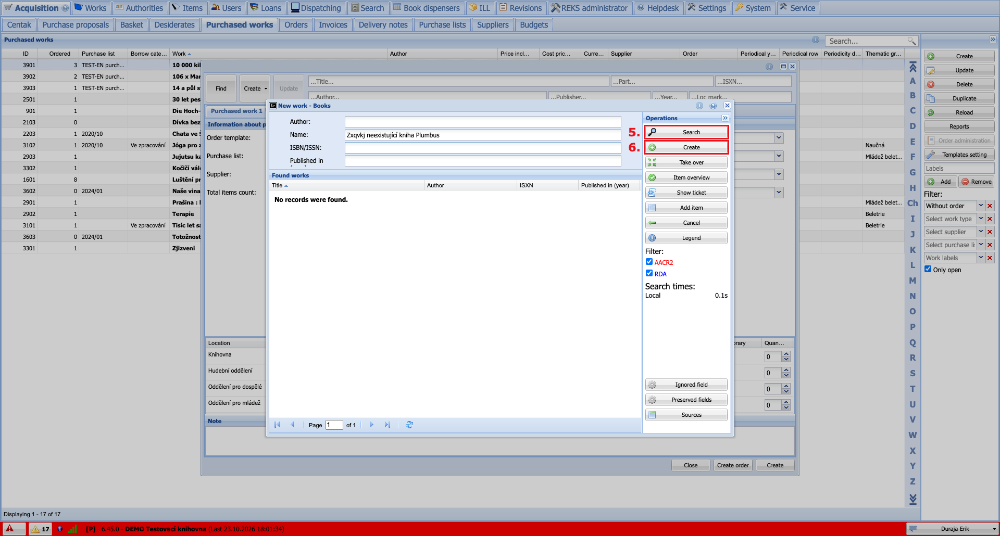Viewport: 1000px width, 536px height.
Task: Close the New work - Books dialog
Action: [726, 105]
